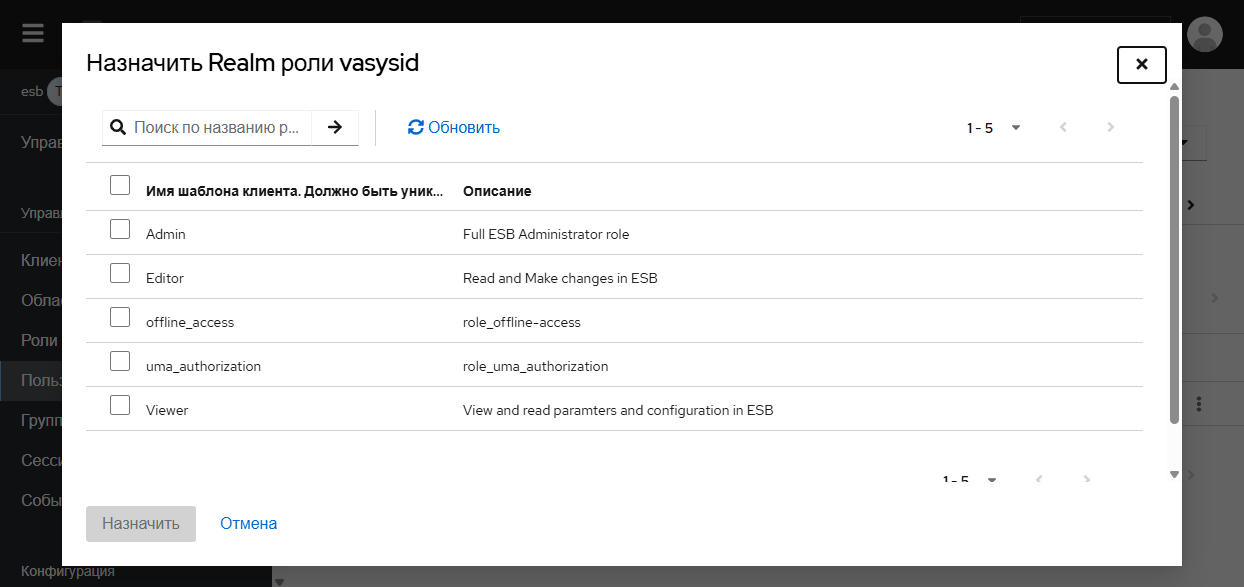Image resolution: width=1244 pixels, height=587 pixels.
Task: Click the Отмена link
Action: 249,523
